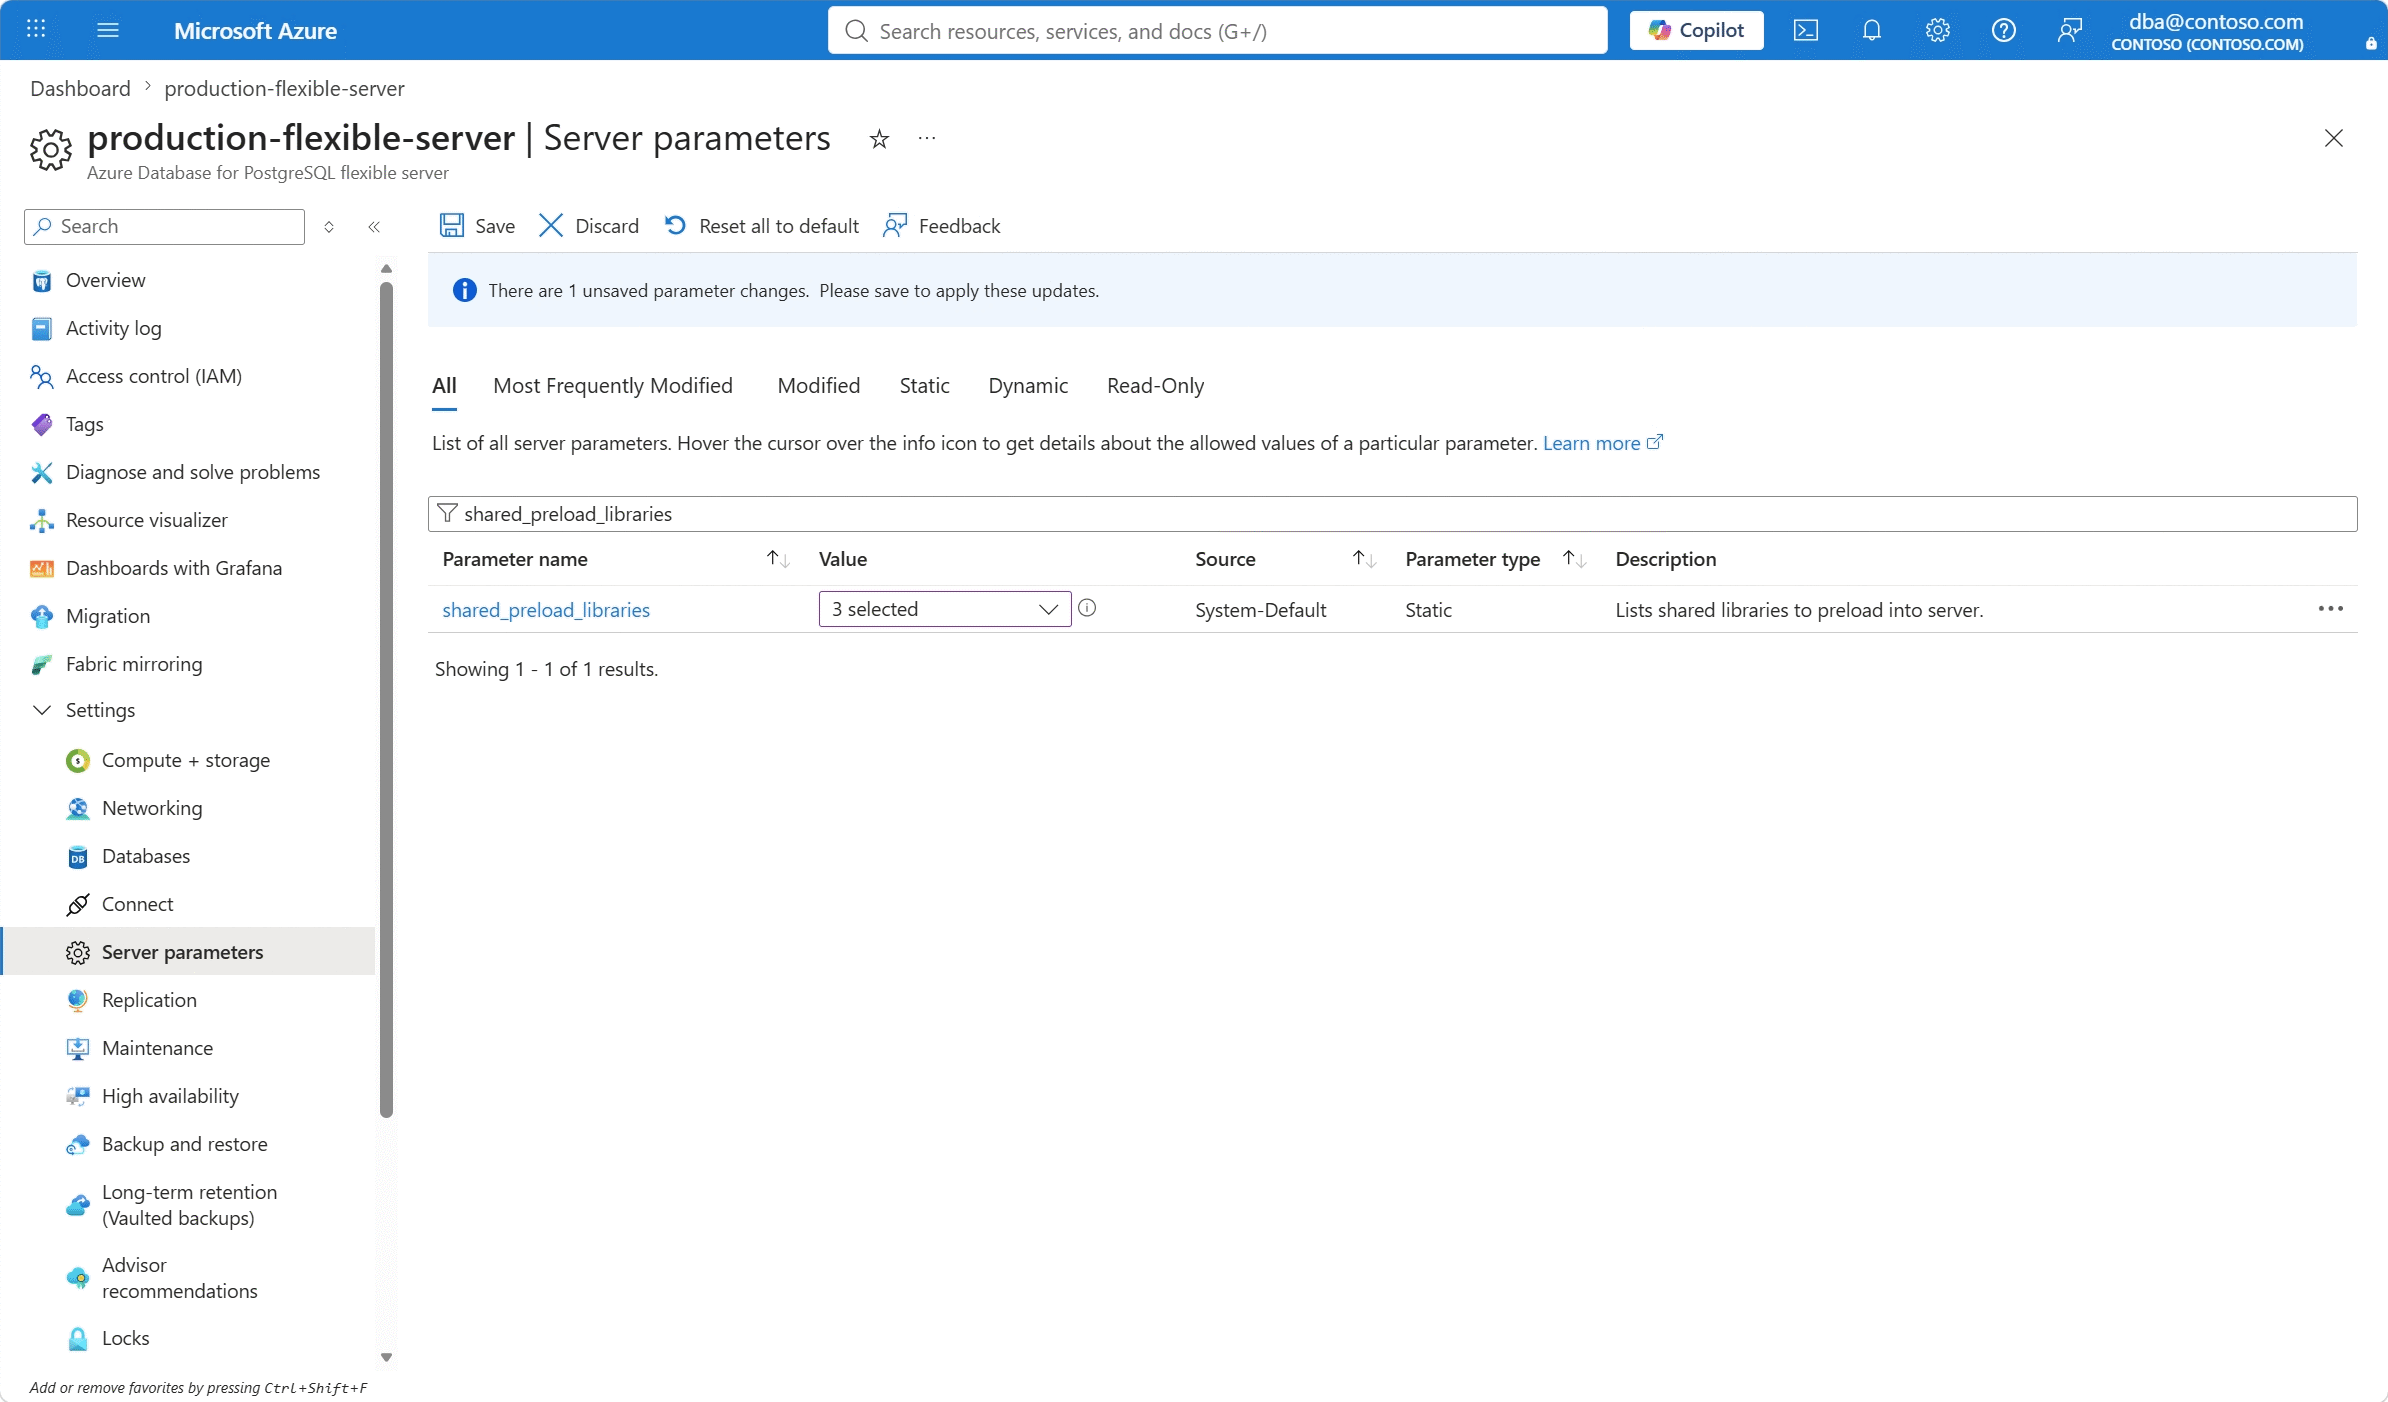Screen dimensions: 2388x1402
Task: Switch to the Modified tab
Action: pyautogui.click(x=818, y=386)
